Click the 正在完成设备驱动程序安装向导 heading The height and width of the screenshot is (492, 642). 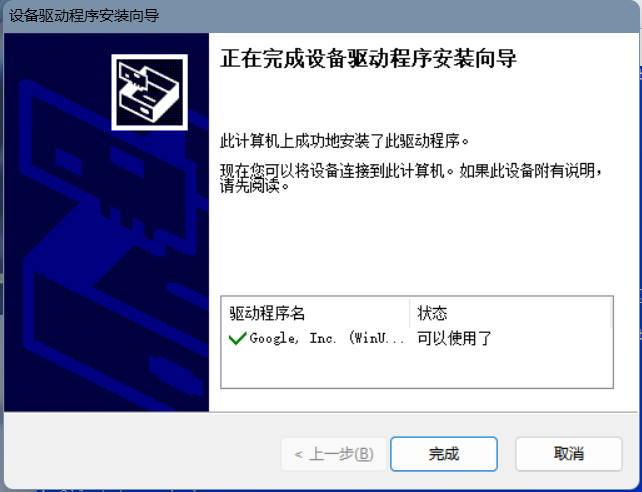(368, 59)
